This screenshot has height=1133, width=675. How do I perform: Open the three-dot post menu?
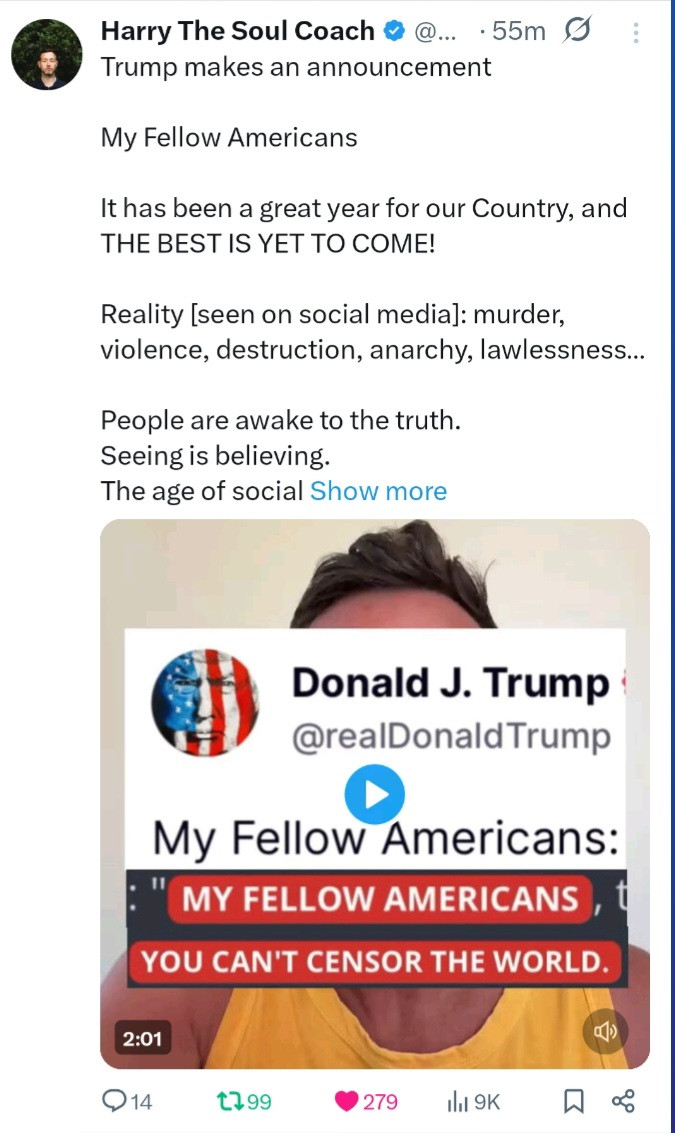pos(635,33)
